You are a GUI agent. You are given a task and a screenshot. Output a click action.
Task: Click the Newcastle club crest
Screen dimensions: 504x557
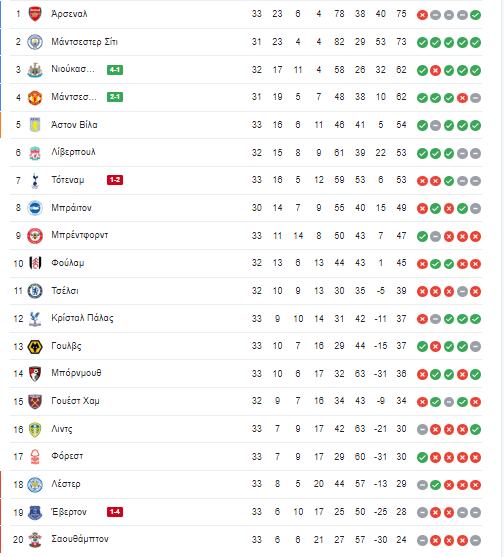click(x=35, y=70)
